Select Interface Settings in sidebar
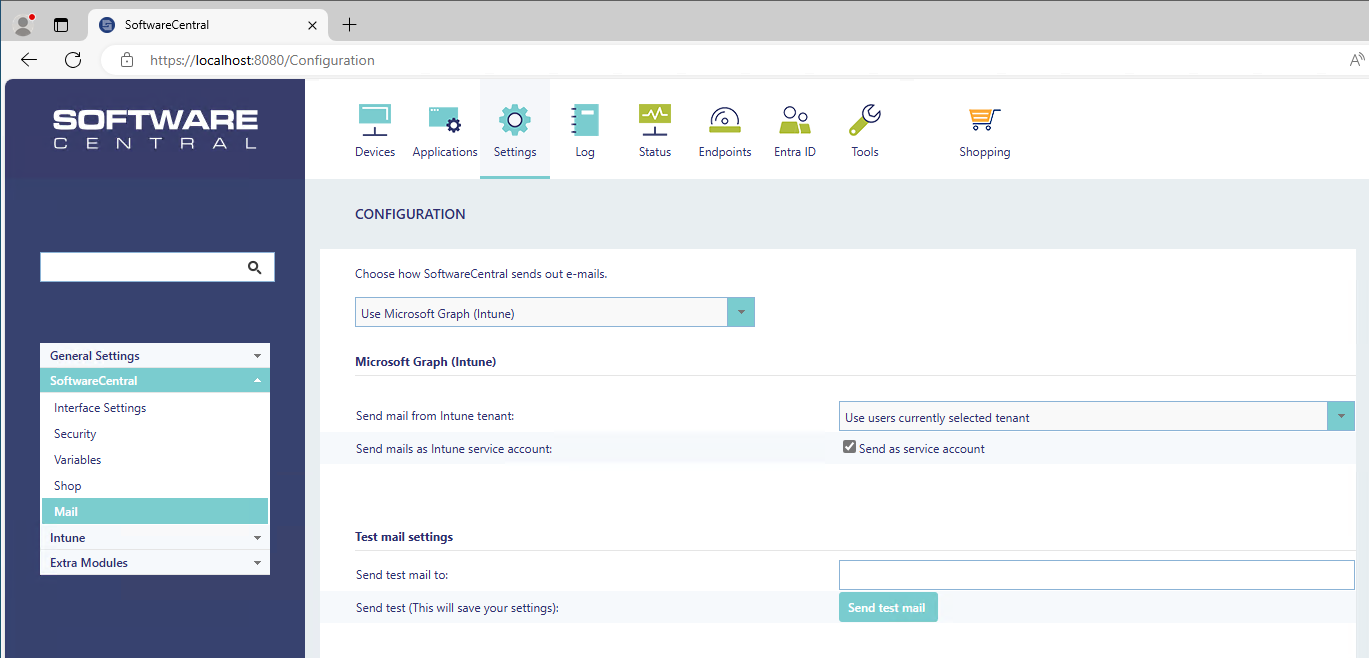This screenshot has width=1369, height=658. coord(100,408)
